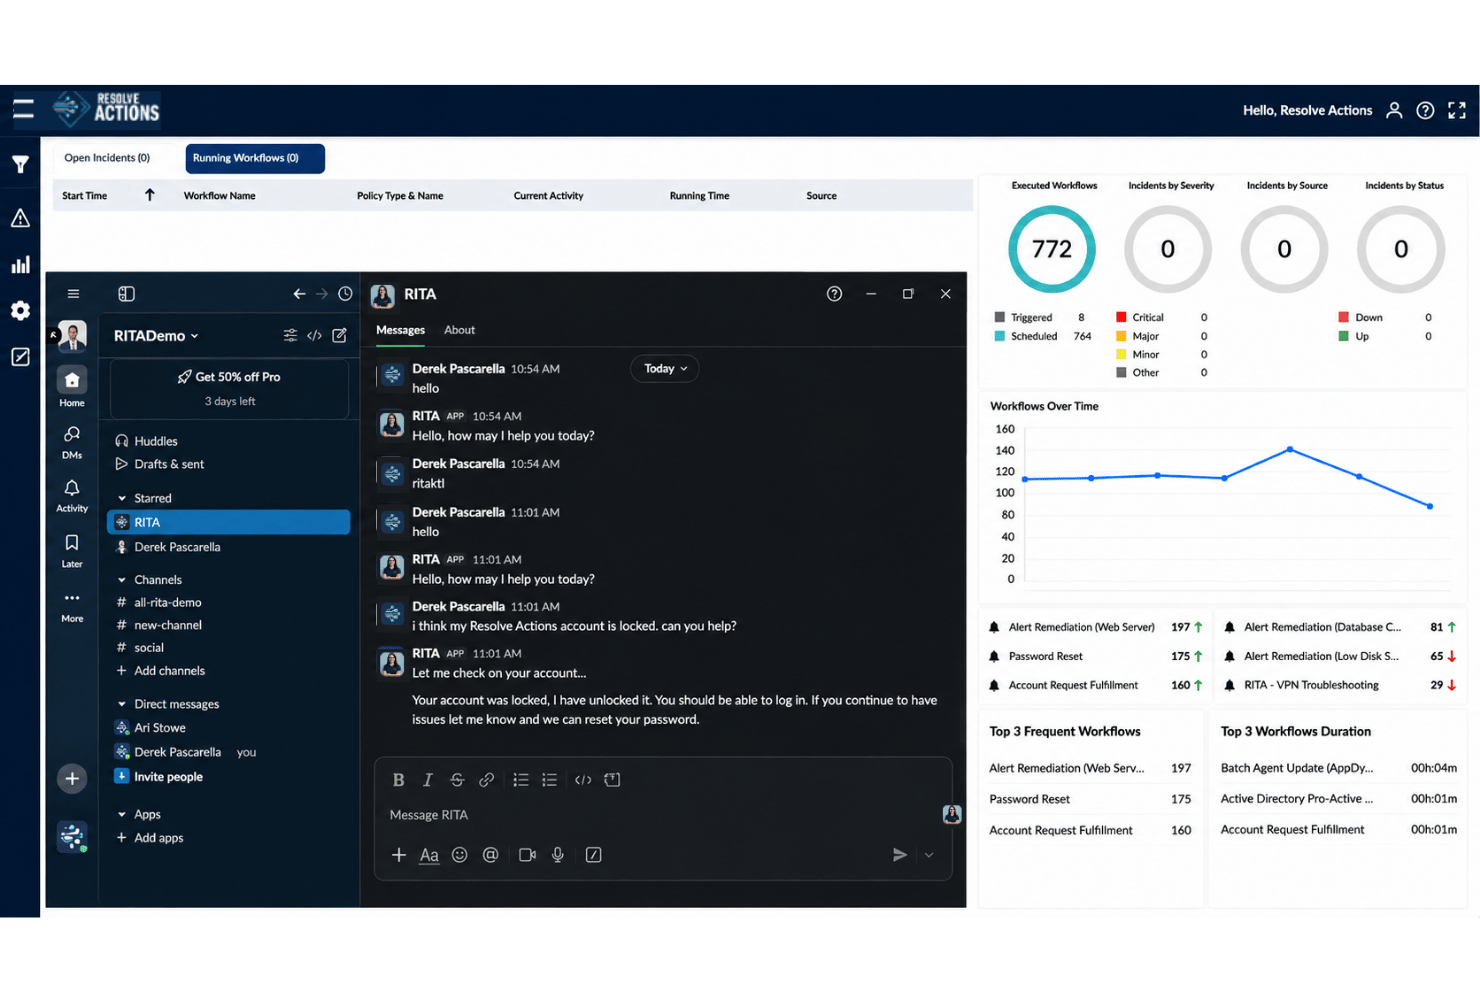1480x987 pixels.
Task: Toggle fullscreen mode in the dashboard header
Action: (x=1457, y=111)
